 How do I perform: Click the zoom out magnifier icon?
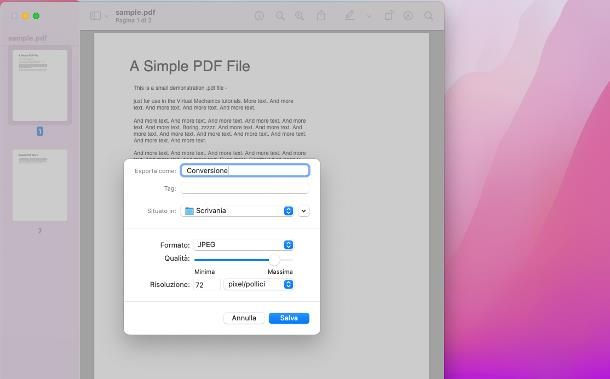[x=280, y=16]
